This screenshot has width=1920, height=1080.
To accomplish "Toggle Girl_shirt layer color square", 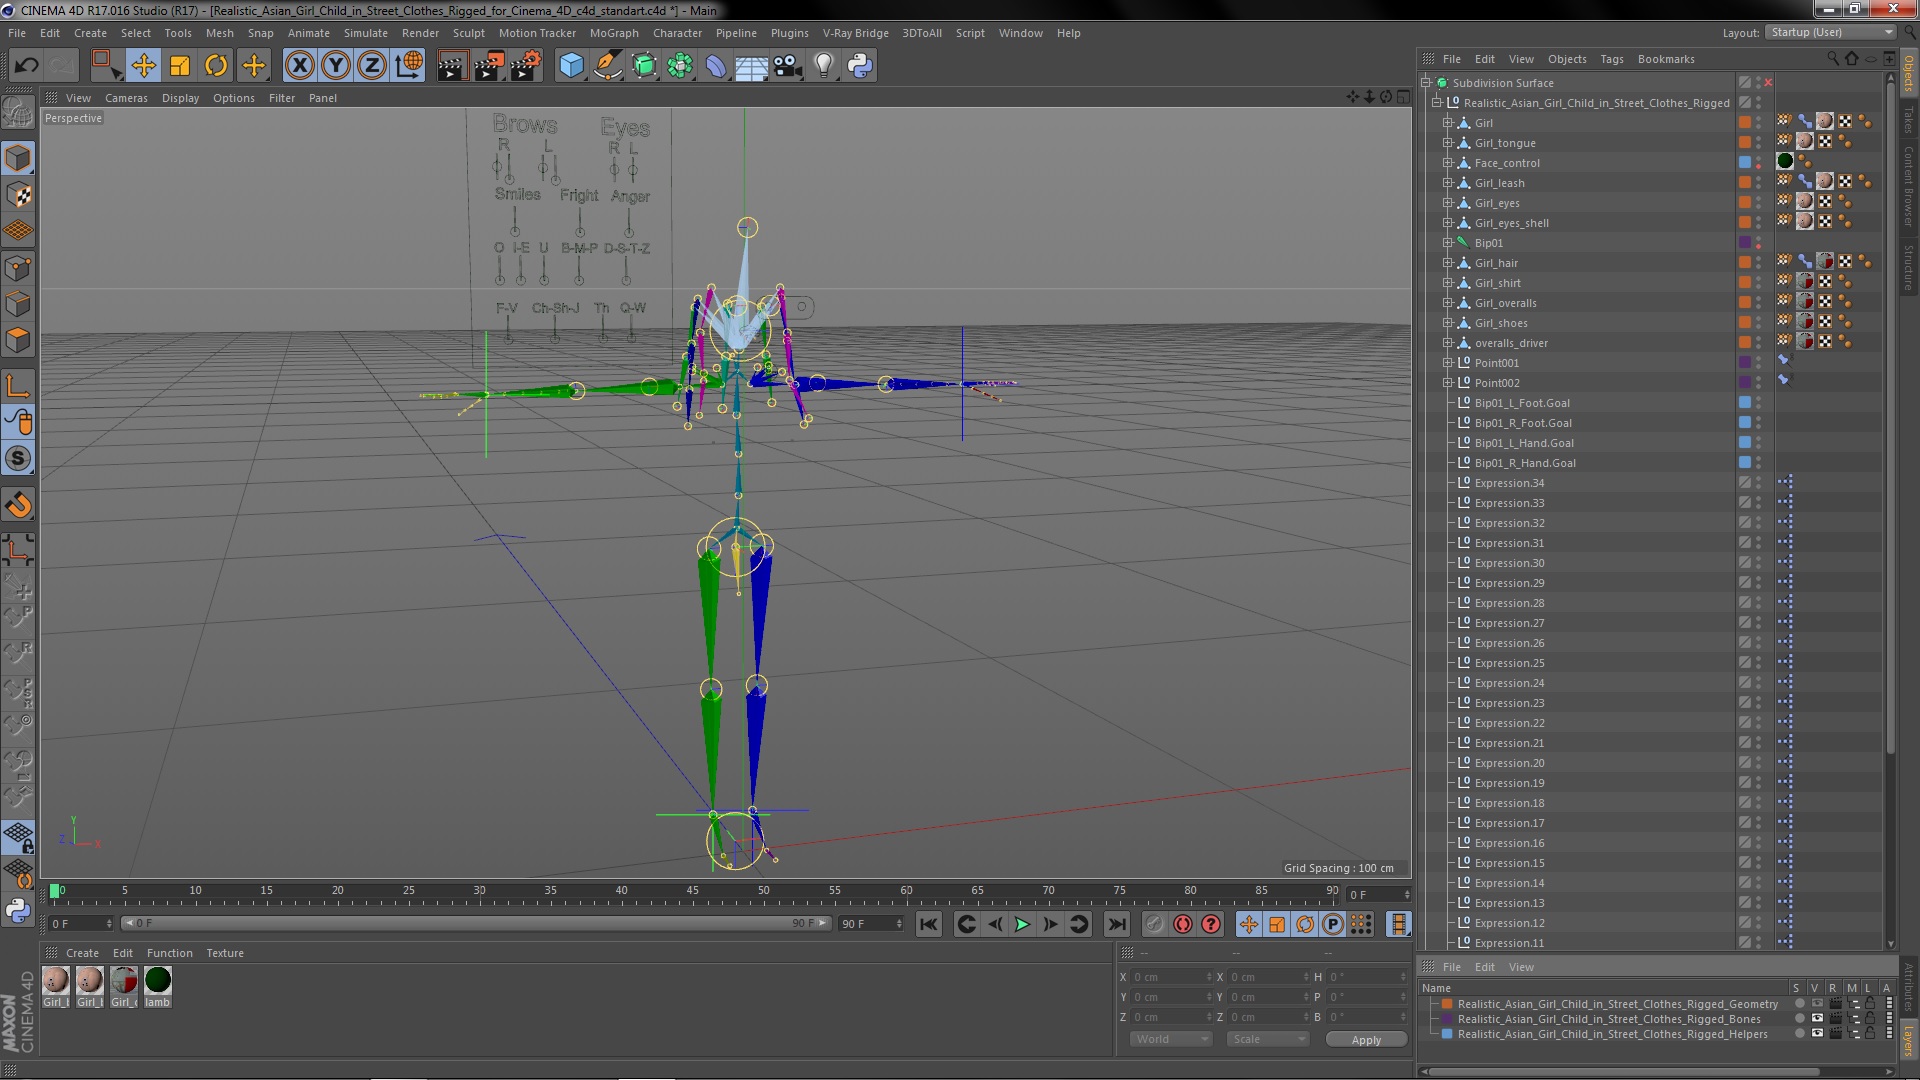I will (1745, 283).
